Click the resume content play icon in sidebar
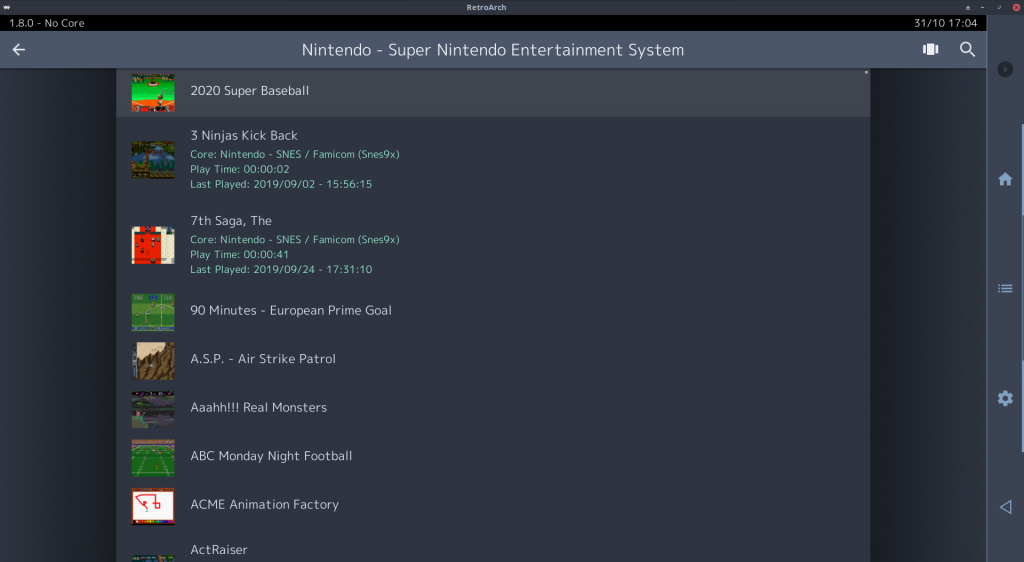1024x562 pixels. click(1005, 69)
